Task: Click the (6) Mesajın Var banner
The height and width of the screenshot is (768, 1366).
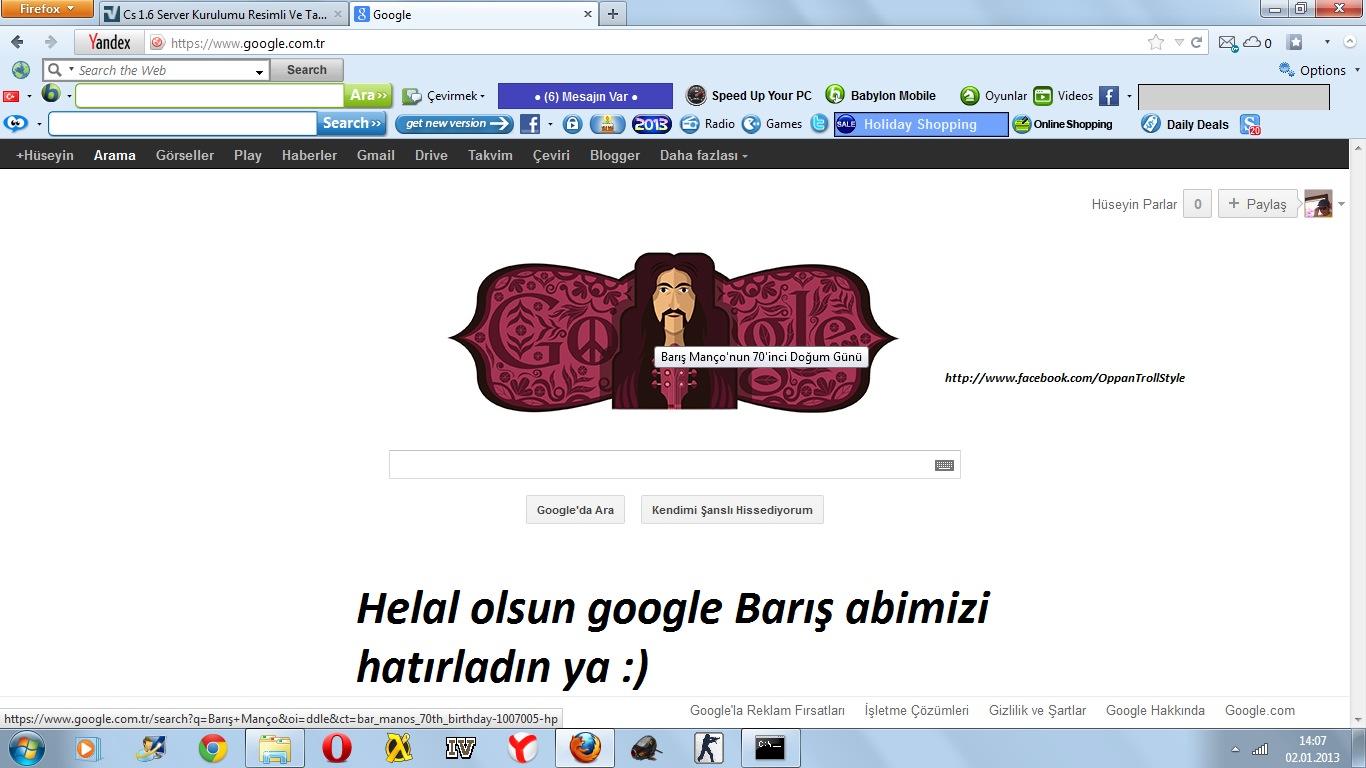Action: [585, 96]
